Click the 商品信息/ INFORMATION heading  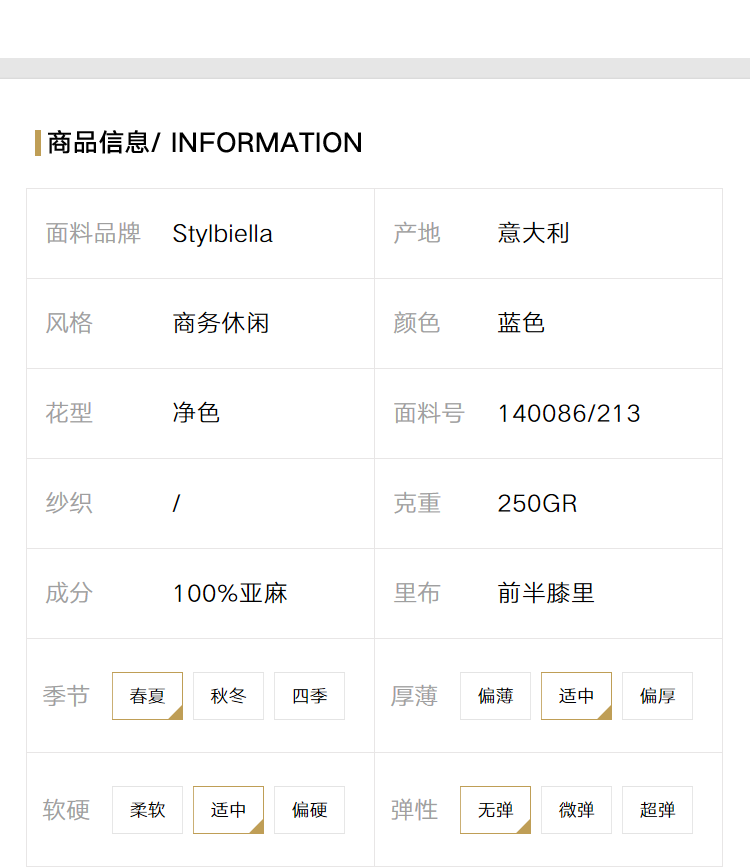204,143
